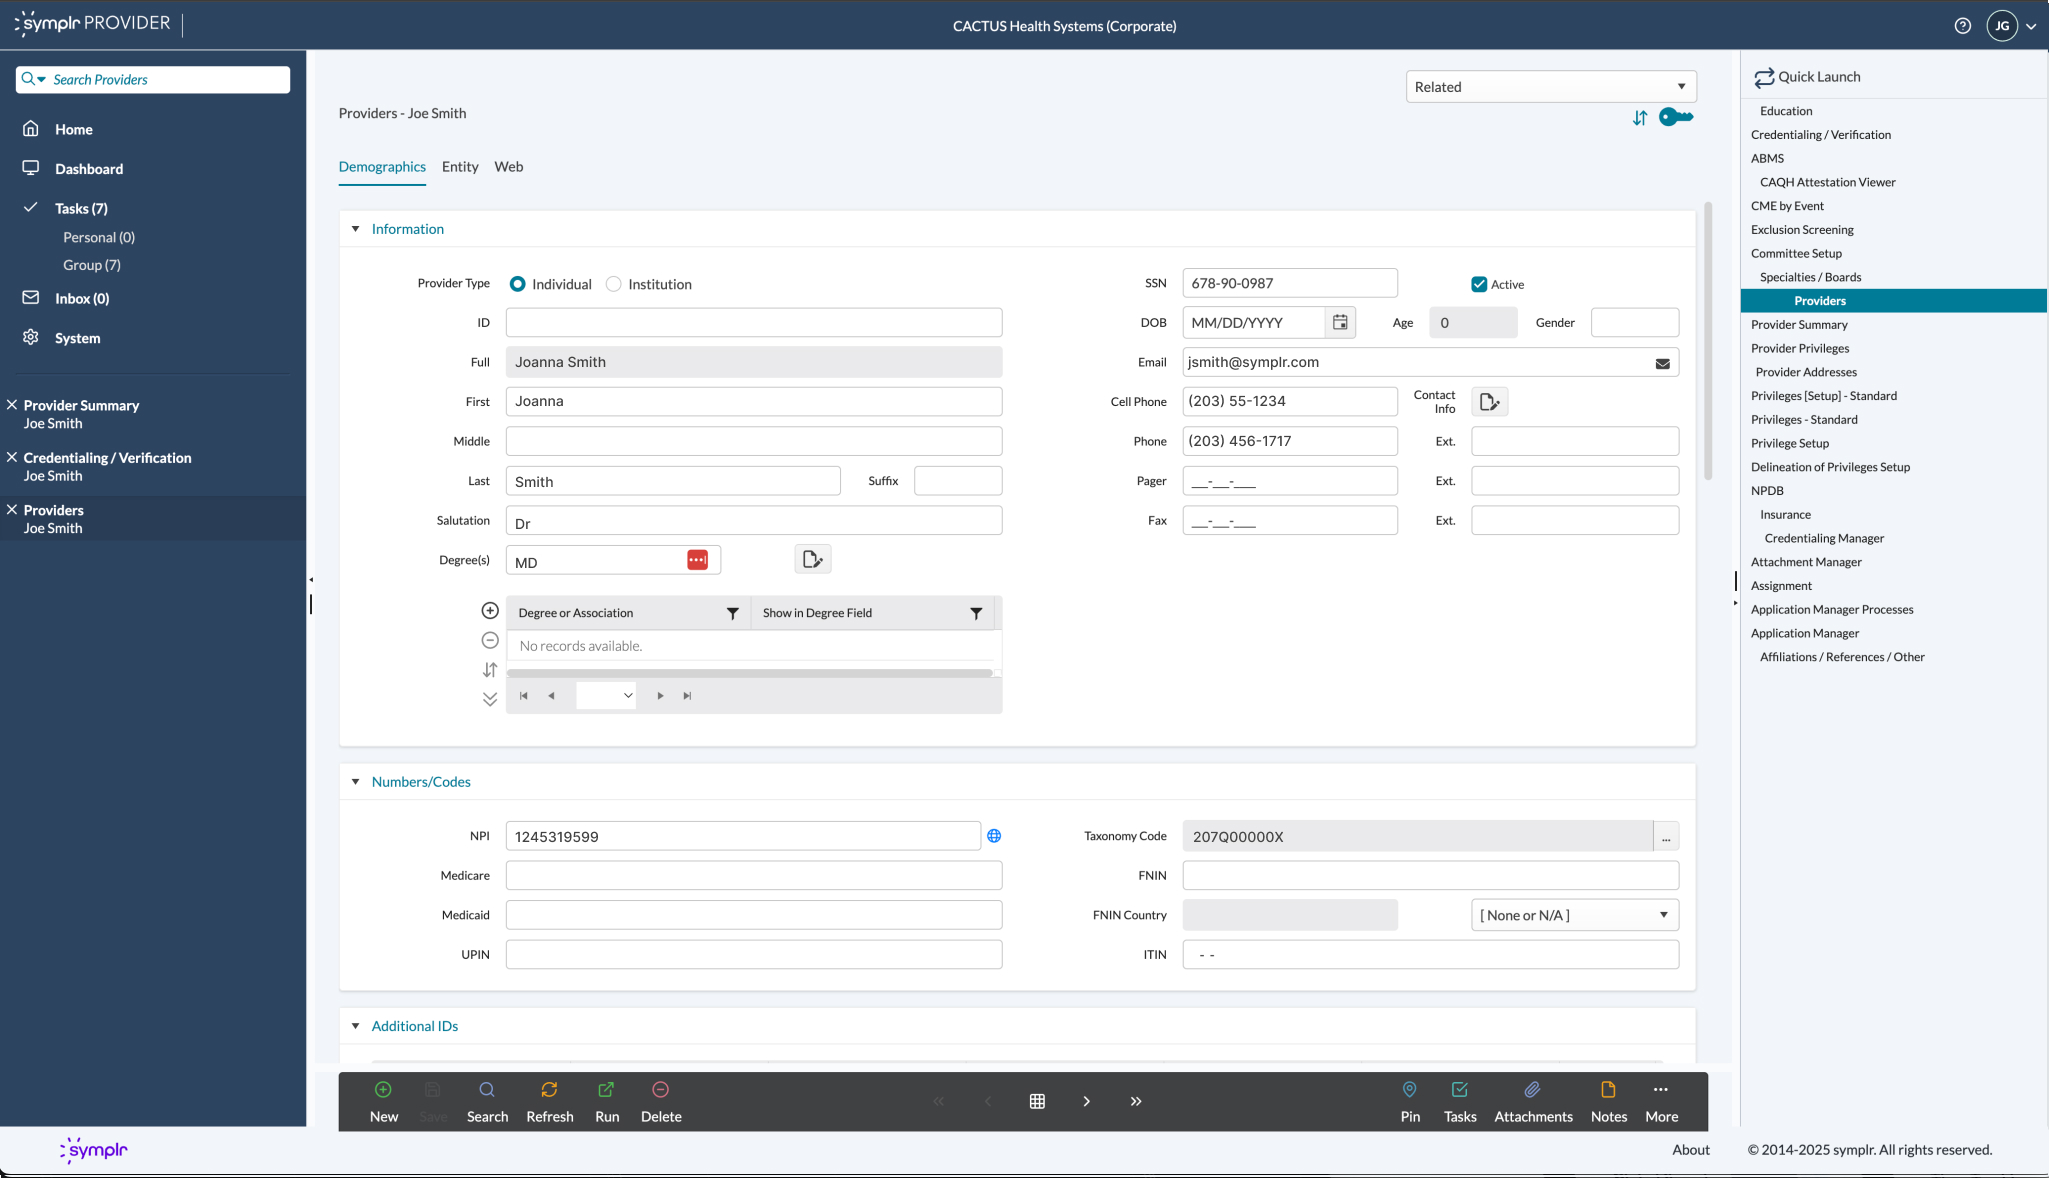The width and height of the screenshot is (2049, 1178).
Task: Click the Run icon in toolbar
Action: [x=606, y=1090]
